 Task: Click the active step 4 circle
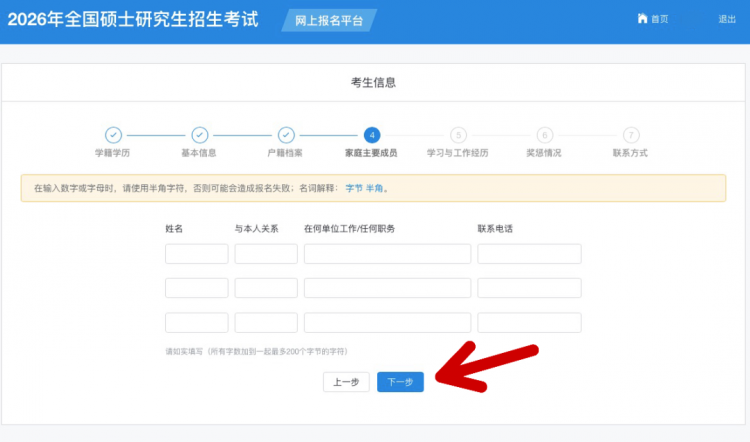coord(371,135)
